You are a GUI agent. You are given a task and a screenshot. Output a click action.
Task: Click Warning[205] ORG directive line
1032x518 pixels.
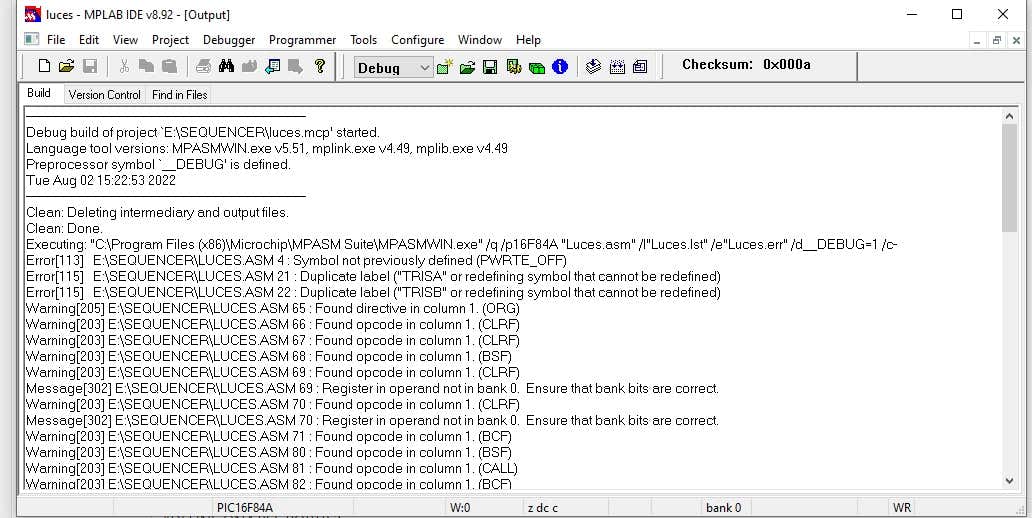[272, 308]
